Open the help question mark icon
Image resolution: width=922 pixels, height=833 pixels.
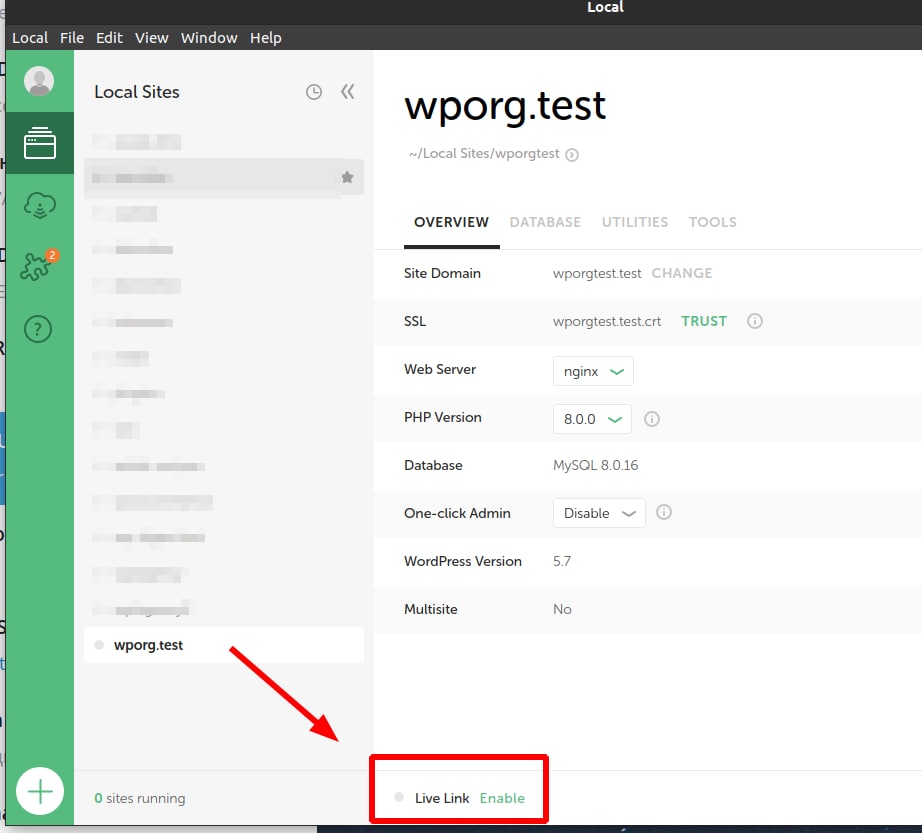tap(38, 329)
